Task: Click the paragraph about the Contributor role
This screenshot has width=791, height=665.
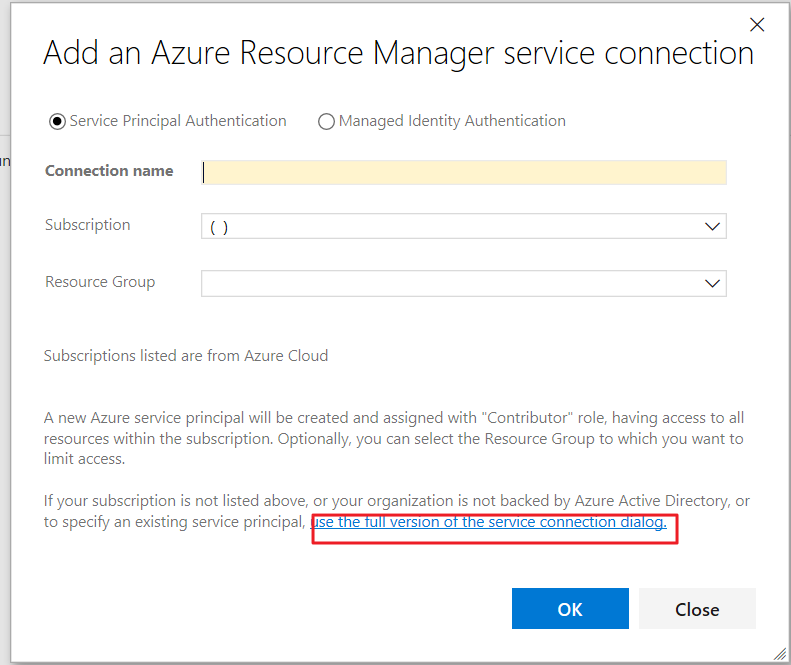Action: (394, 438)
